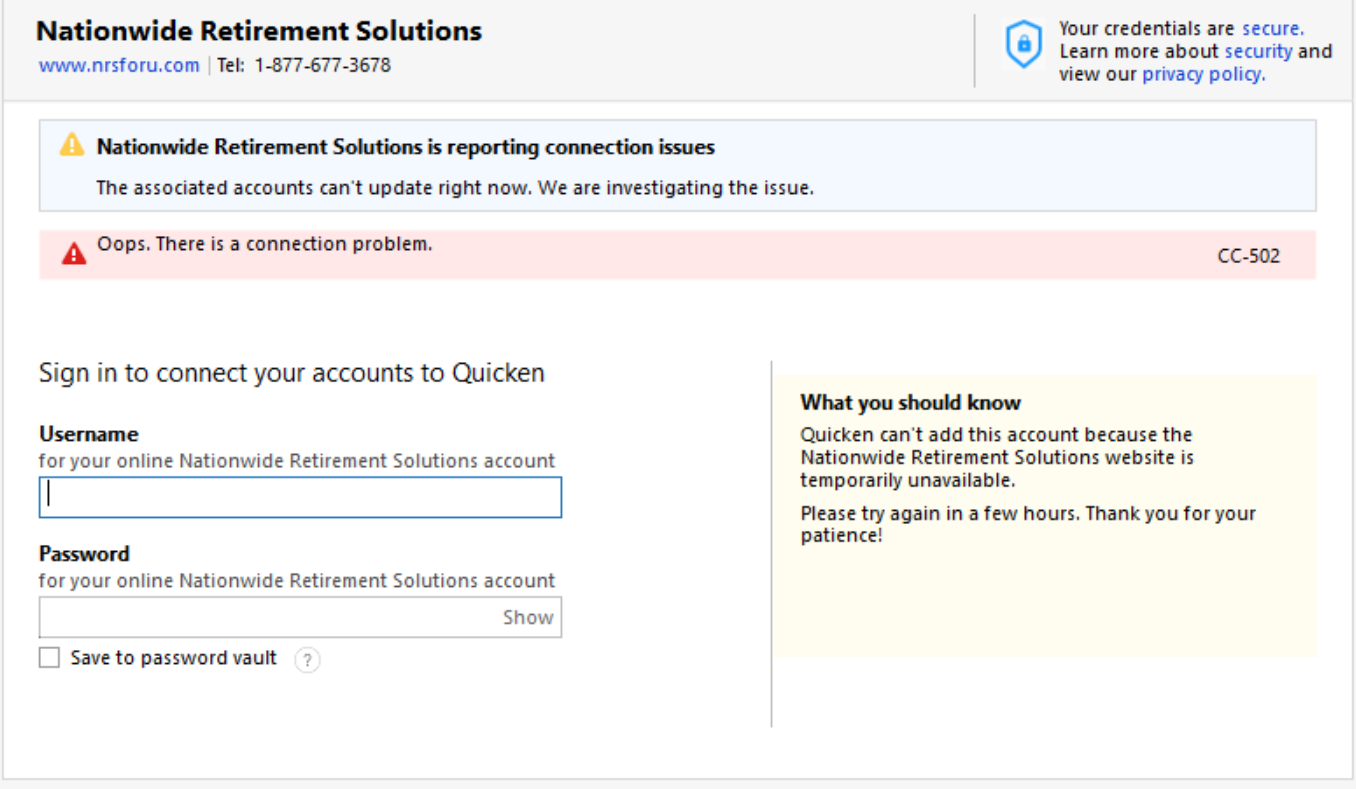This screenshot has width=1356, height=789.
Task: View the privacy policy link
Action: click(x=1203, y=74)
